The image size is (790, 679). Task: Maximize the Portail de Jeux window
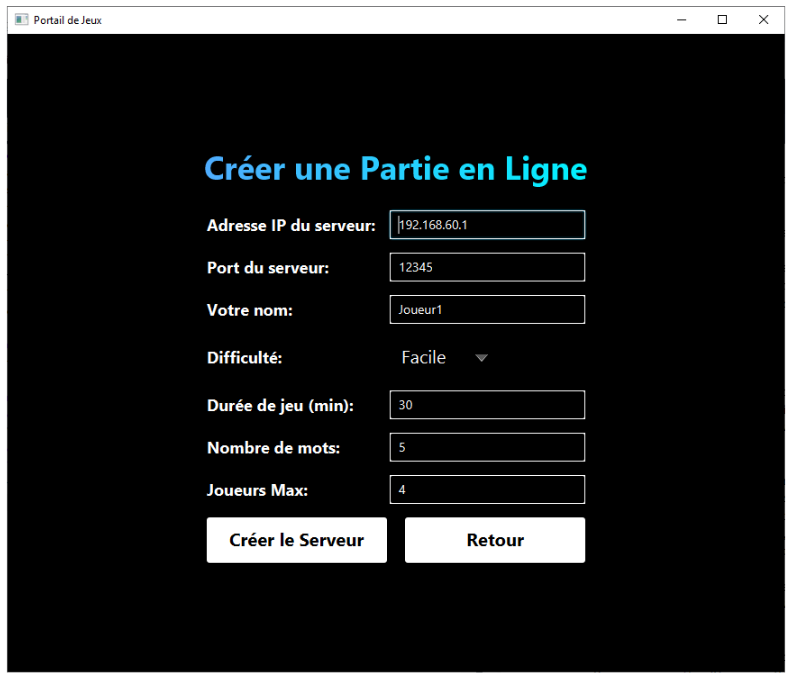pos(722,20)
